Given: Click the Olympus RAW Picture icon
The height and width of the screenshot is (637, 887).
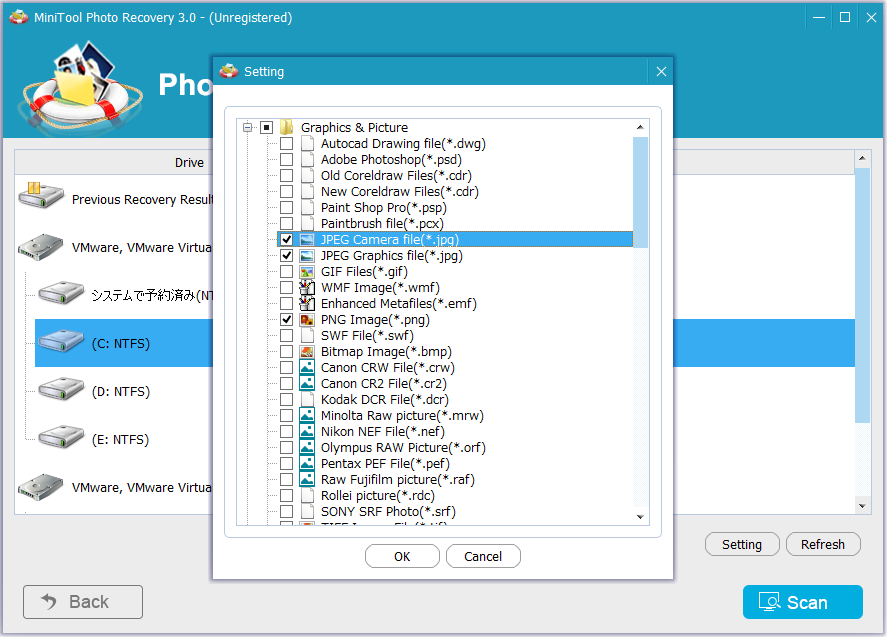Looking at the screenshot, I should pyautogui.click(x=307, y=447).
